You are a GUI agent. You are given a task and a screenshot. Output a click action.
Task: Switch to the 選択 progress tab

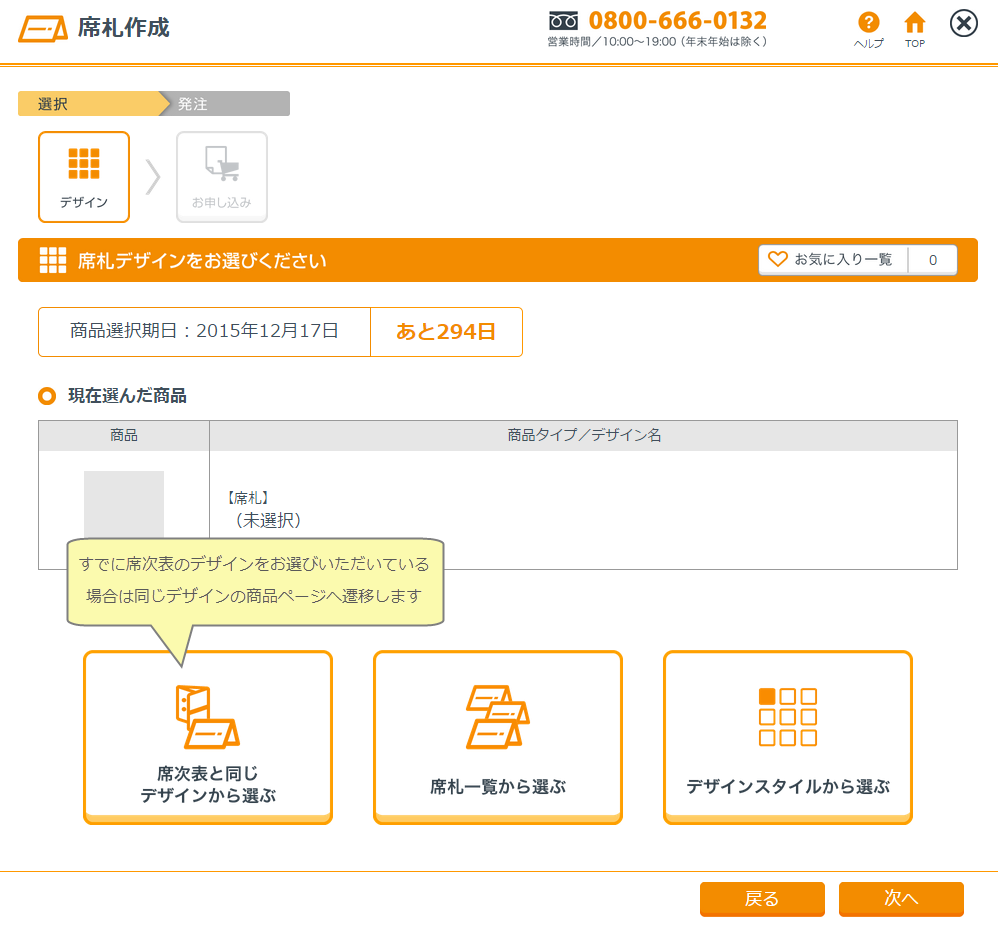(x=88, y=104)
